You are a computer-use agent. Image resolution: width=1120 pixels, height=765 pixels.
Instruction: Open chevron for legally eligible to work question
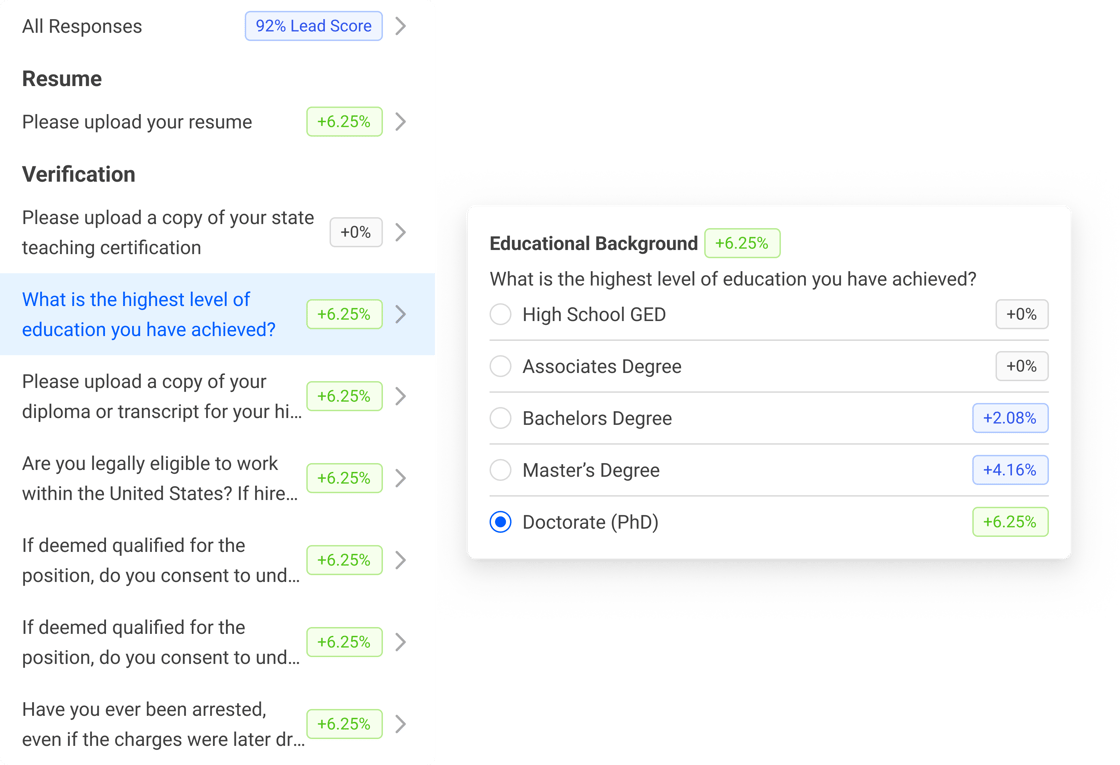coord(400,478)
